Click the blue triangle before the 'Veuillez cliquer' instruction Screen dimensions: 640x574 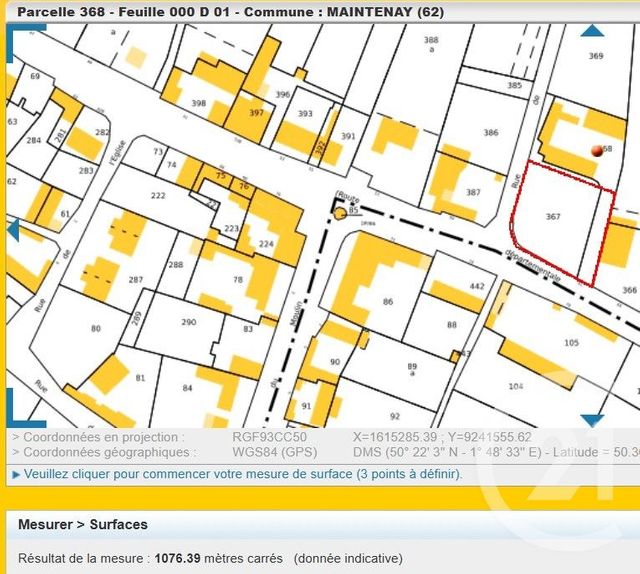[16, 475]
